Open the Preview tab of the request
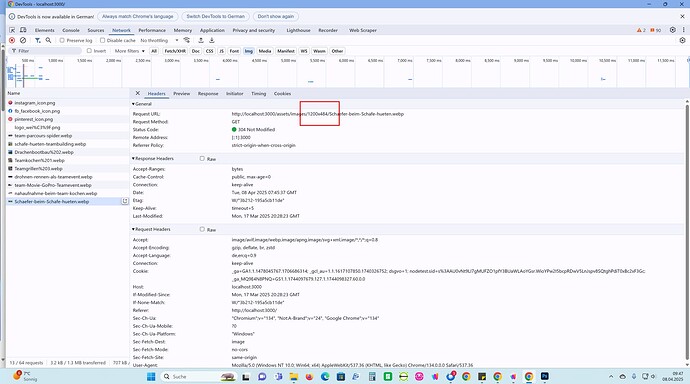This screenshot has height=384, width=690. point(181,94)
